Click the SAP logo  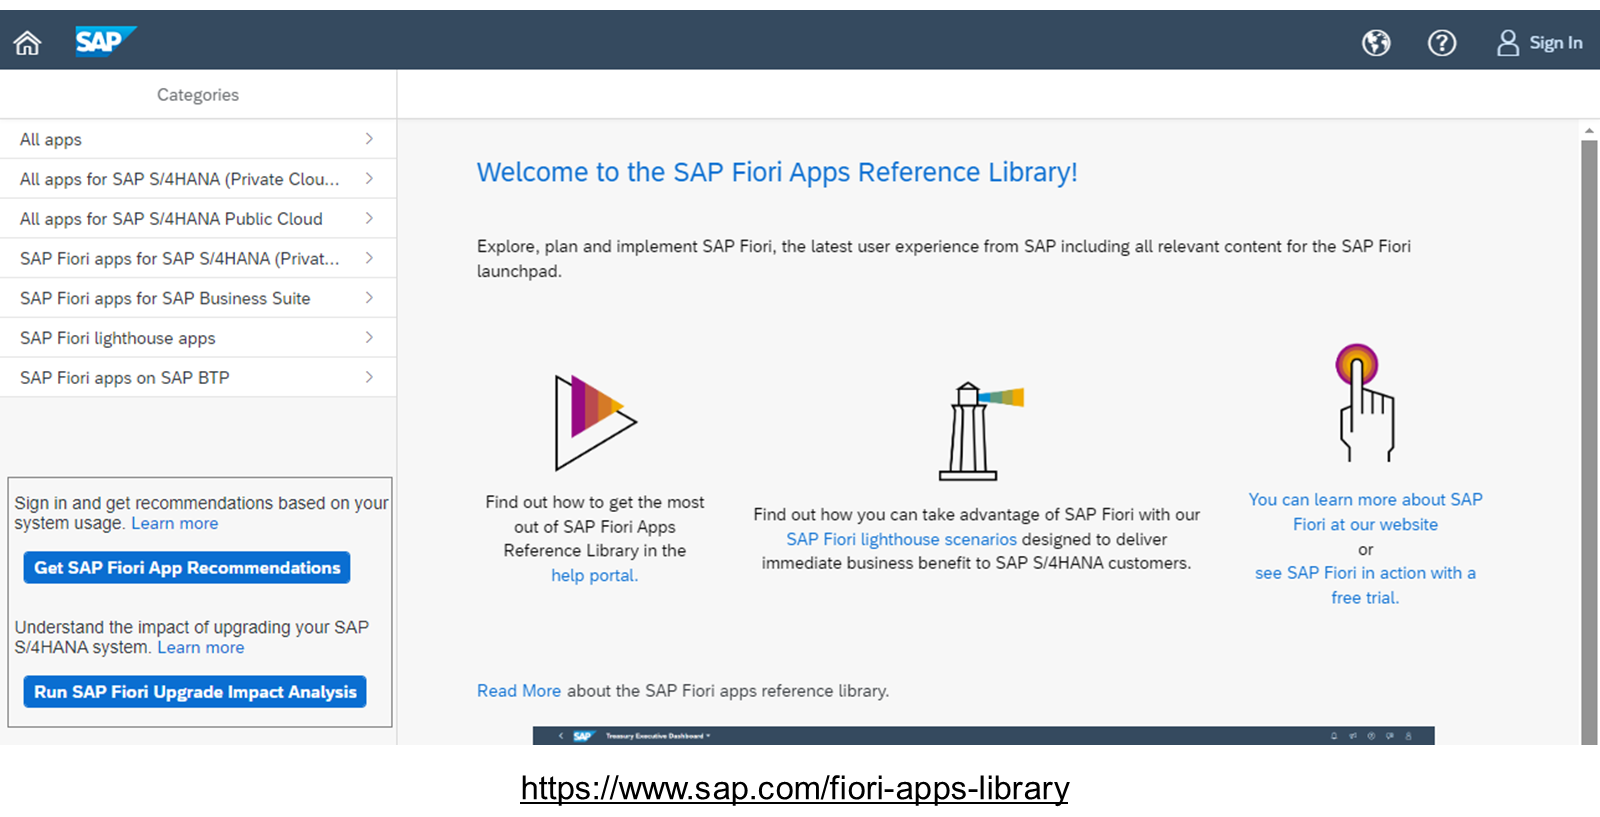(x=105, y=42)
